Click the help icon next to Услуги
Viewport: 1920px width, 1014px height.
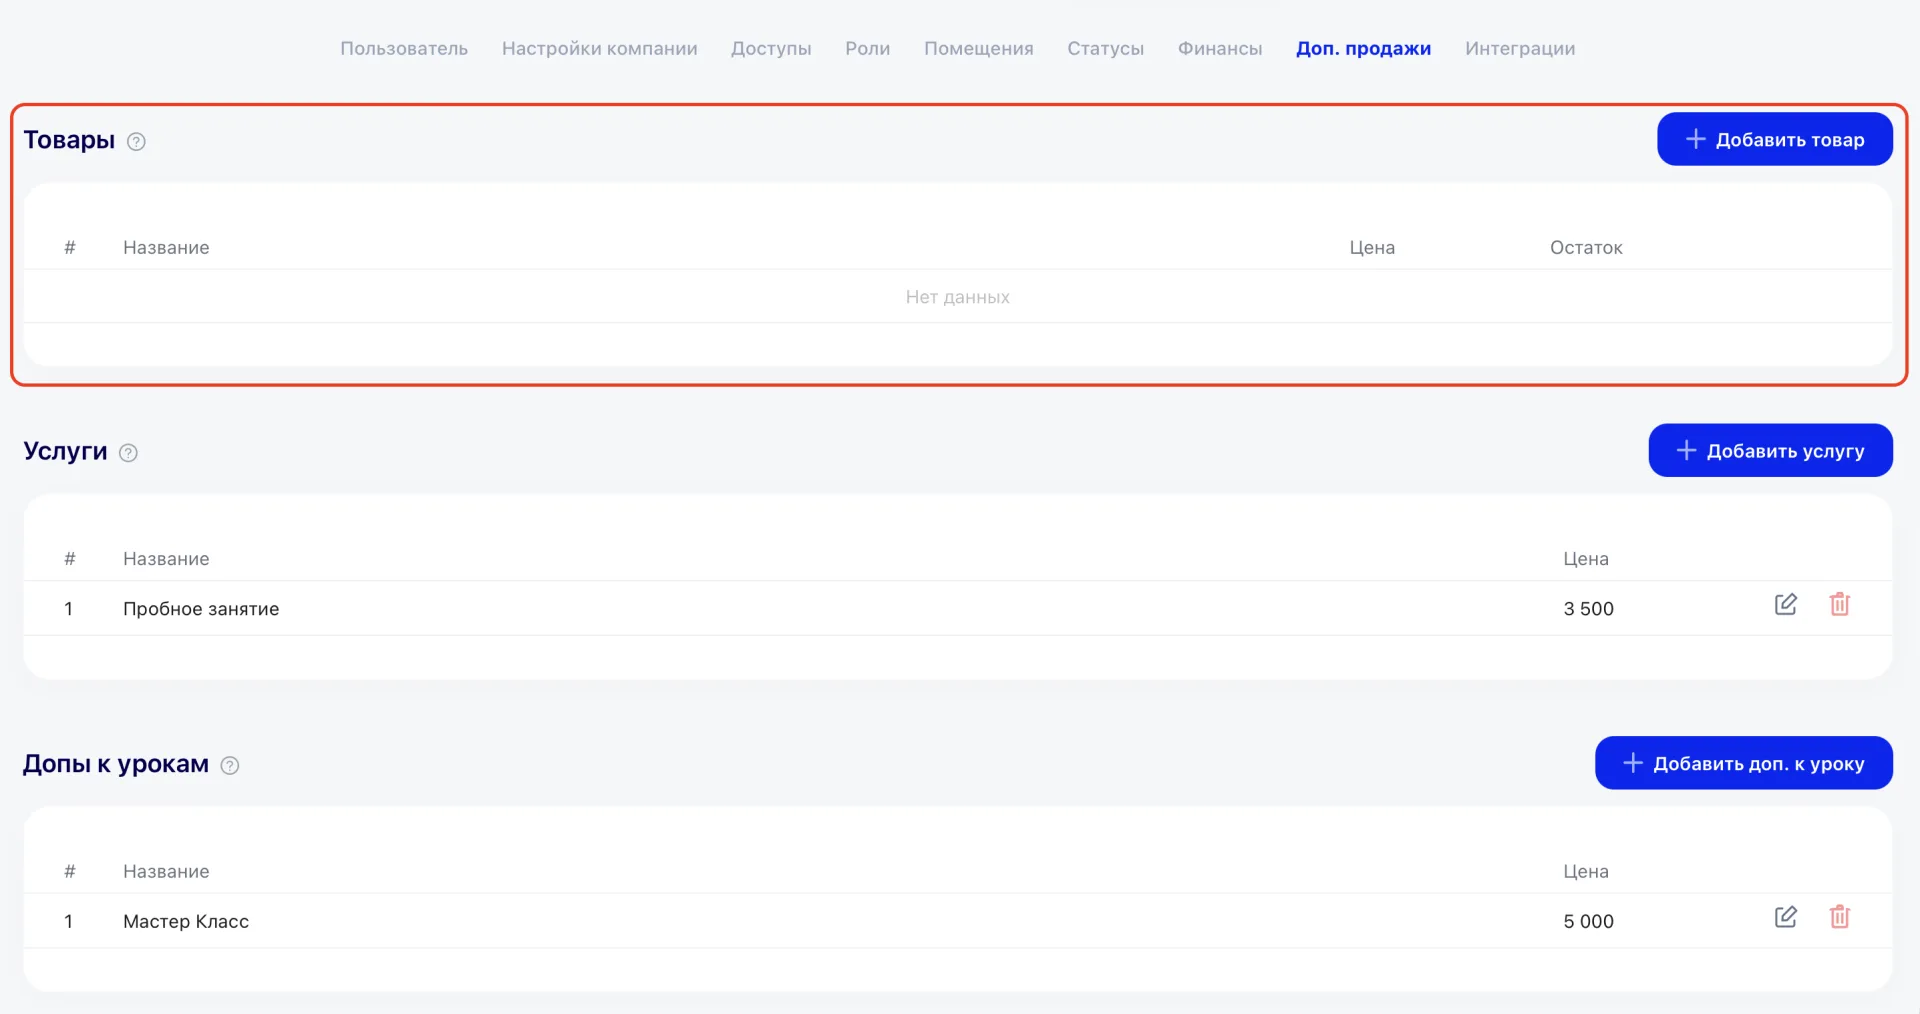(128, 453)
